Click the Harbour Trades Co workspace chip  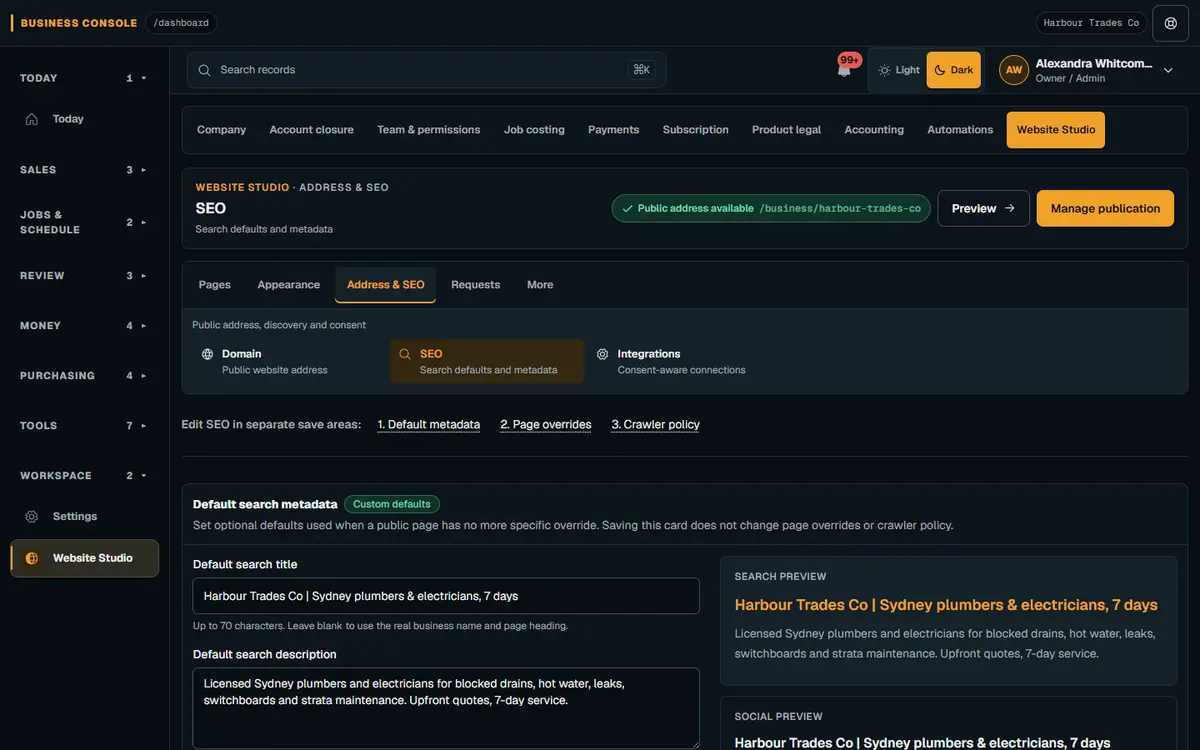click(x=1091, y=23)
